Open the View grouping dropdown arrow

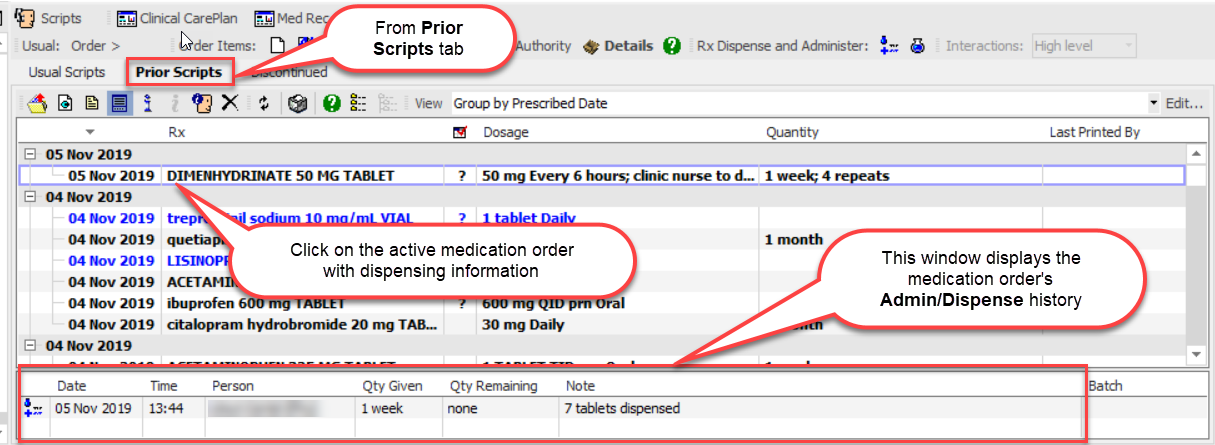pos(1153,103)
